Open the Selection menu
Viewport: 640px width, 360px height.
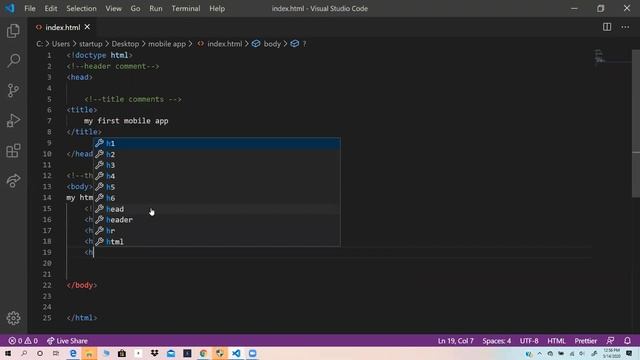(x=81, y=8)
